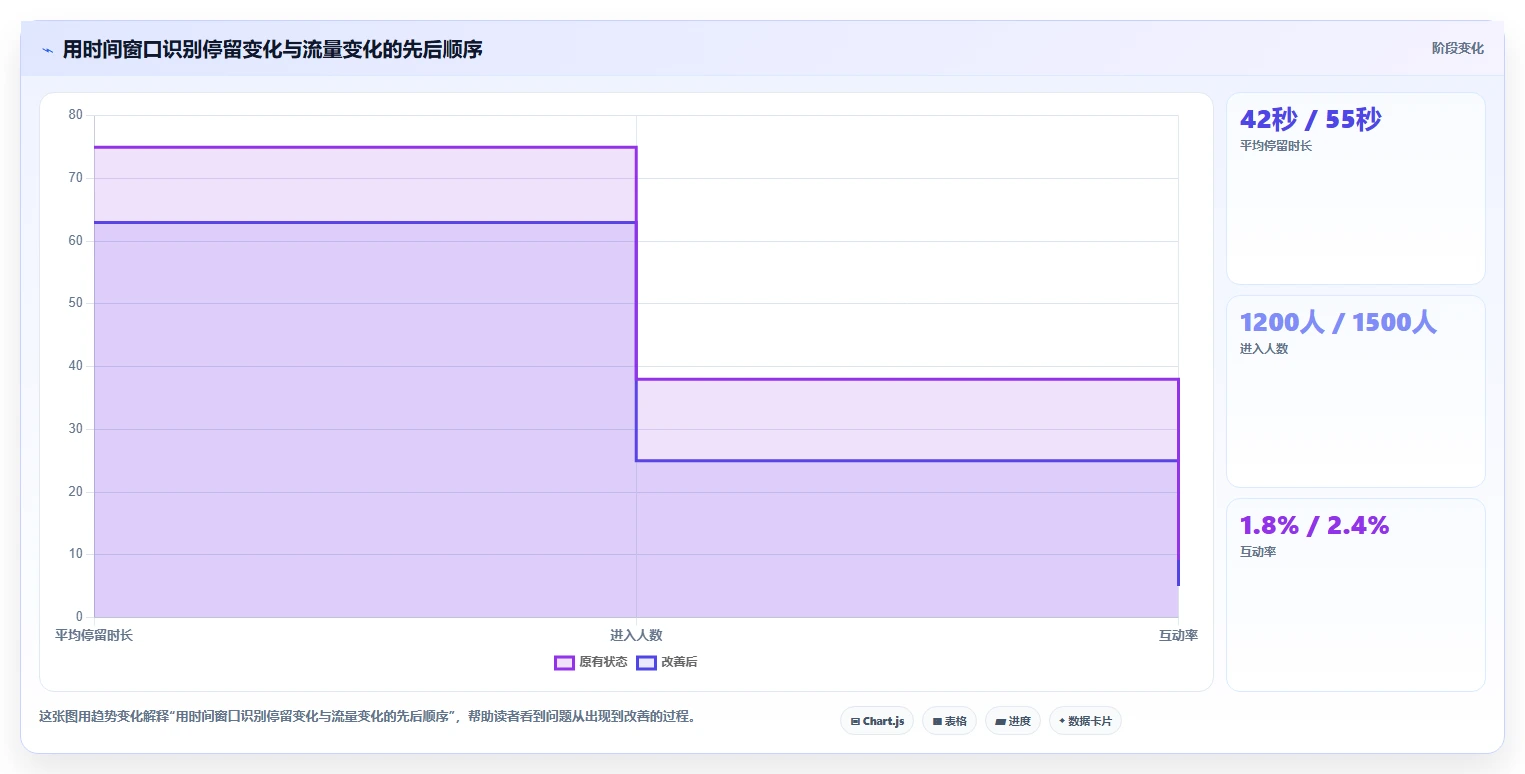Screen dimensions: 1525x774
Task: Click the 互动率 card caption
Action: (x=1257, y=552)
